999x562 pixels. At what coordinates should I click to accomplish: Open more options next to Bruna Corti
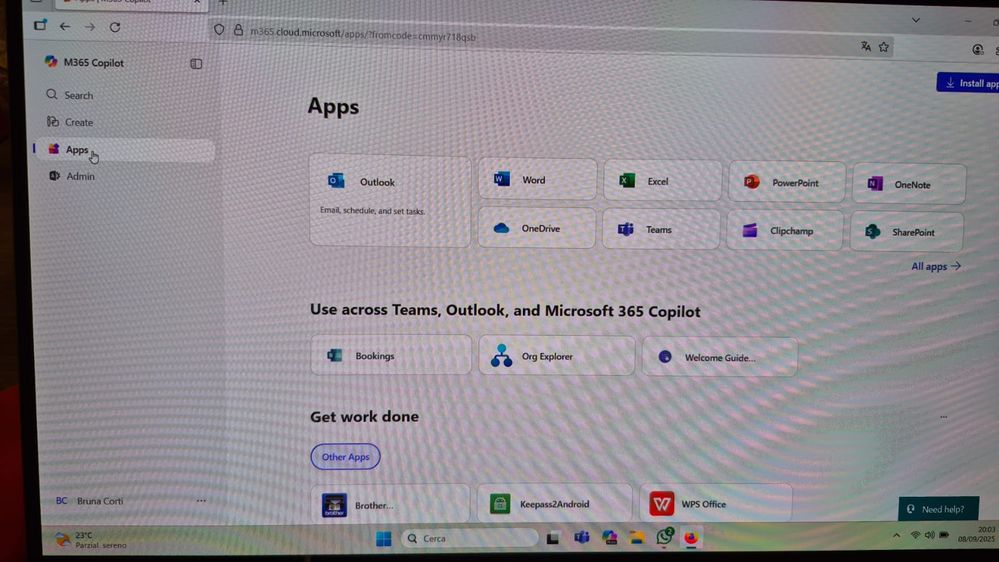pyautogui.click(x=201, y=501)
